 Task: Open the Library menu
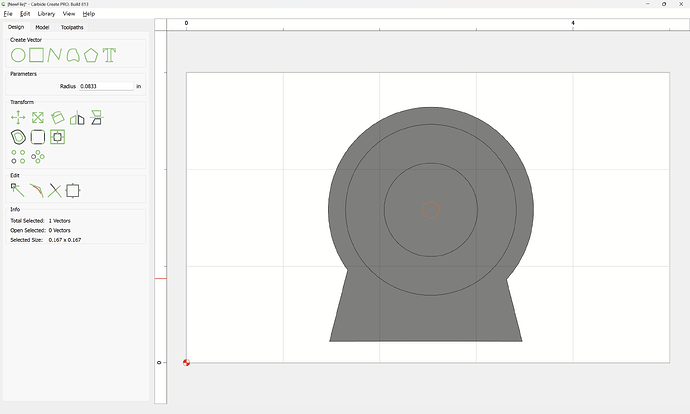pos(46,14)
